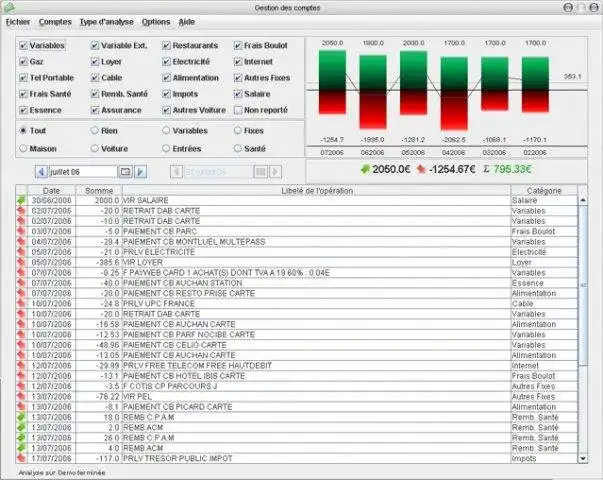Toggle the Essence checkbox
Image resolution: width=603 pixels, height=480 pixels.
pyautogui.click(x=23, y=110)
